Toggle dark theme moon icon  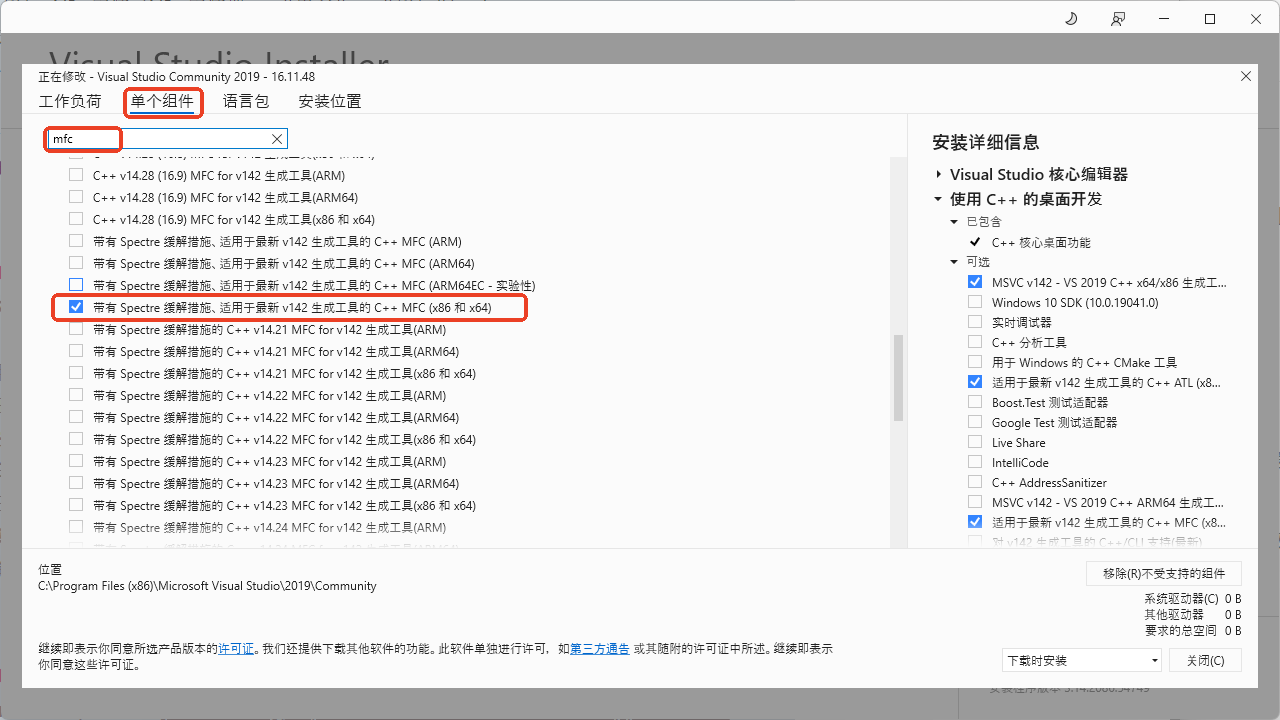click(1071, 19)
